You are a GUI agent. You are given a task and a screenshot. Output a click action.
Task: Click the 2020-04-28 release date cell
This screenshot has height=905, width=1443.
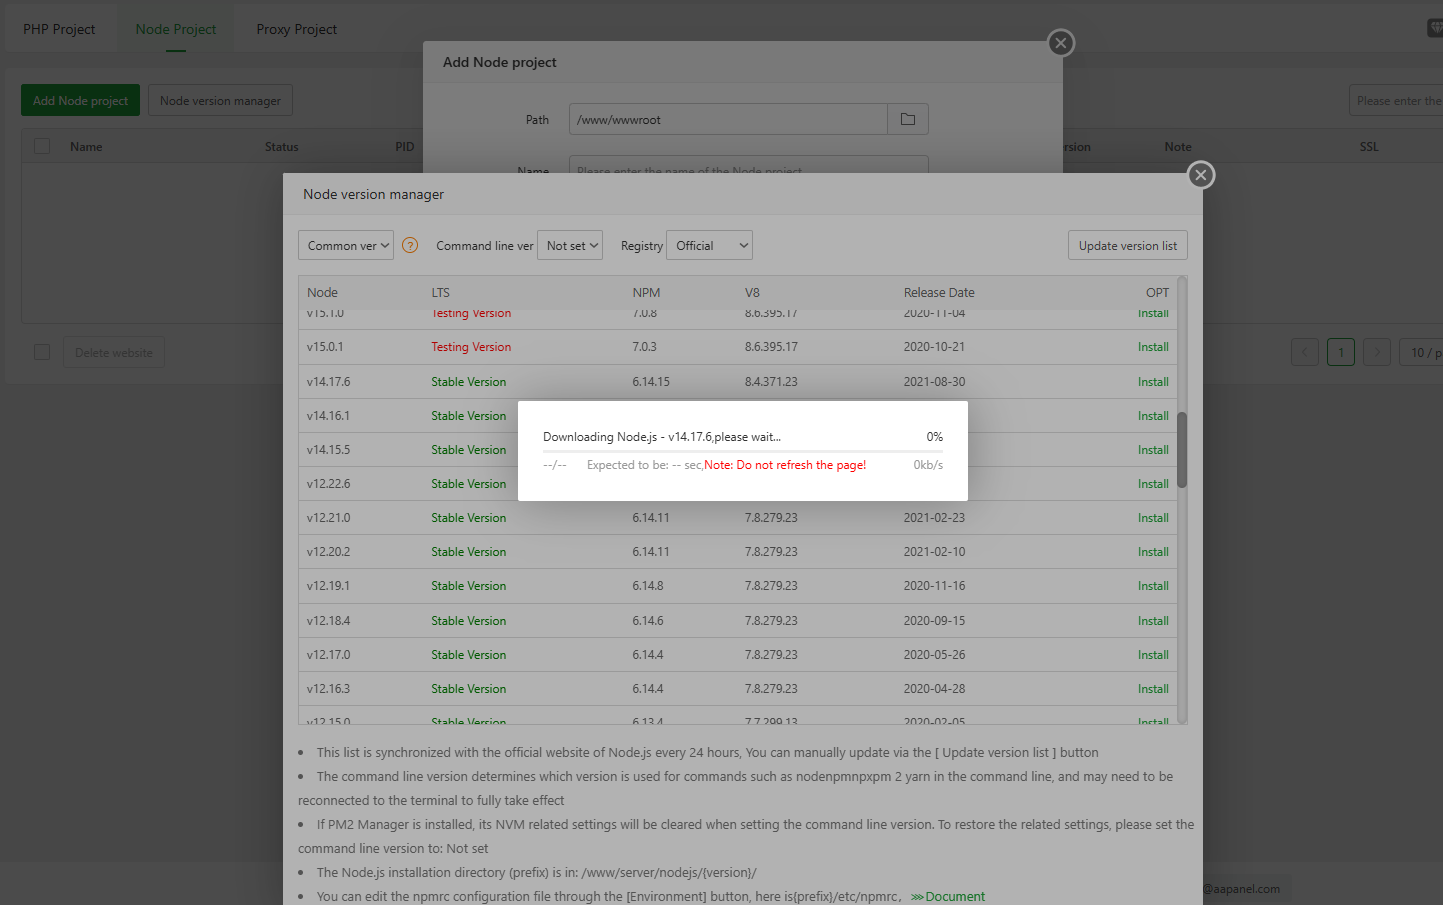point(935,689)
